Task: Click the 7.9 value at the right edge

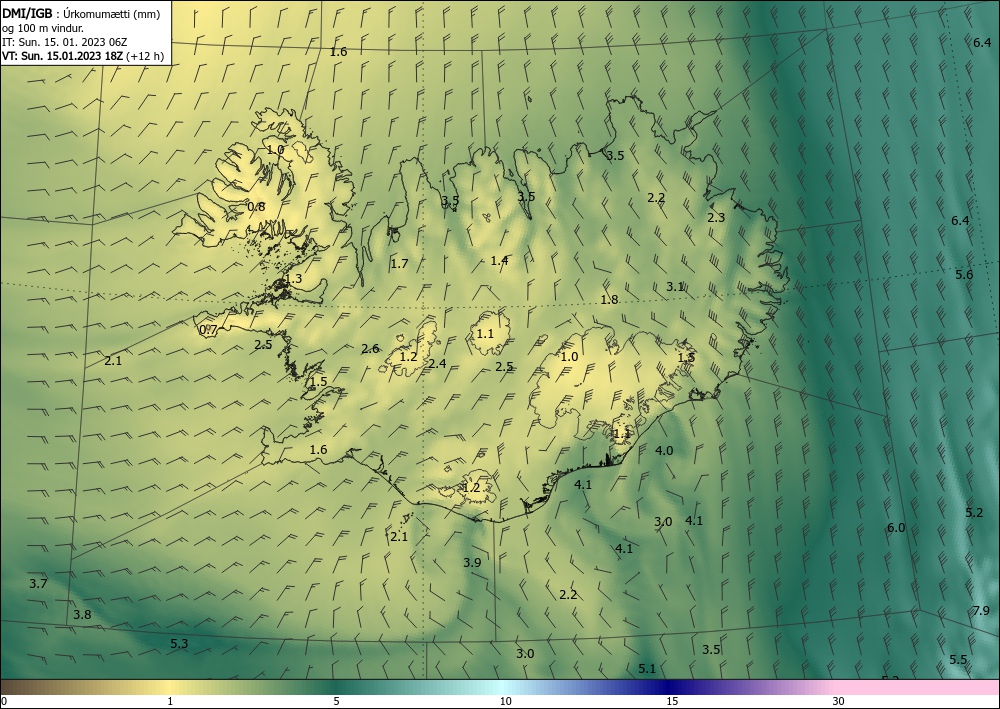Action: pyautogui.click(x=982, y=610)
